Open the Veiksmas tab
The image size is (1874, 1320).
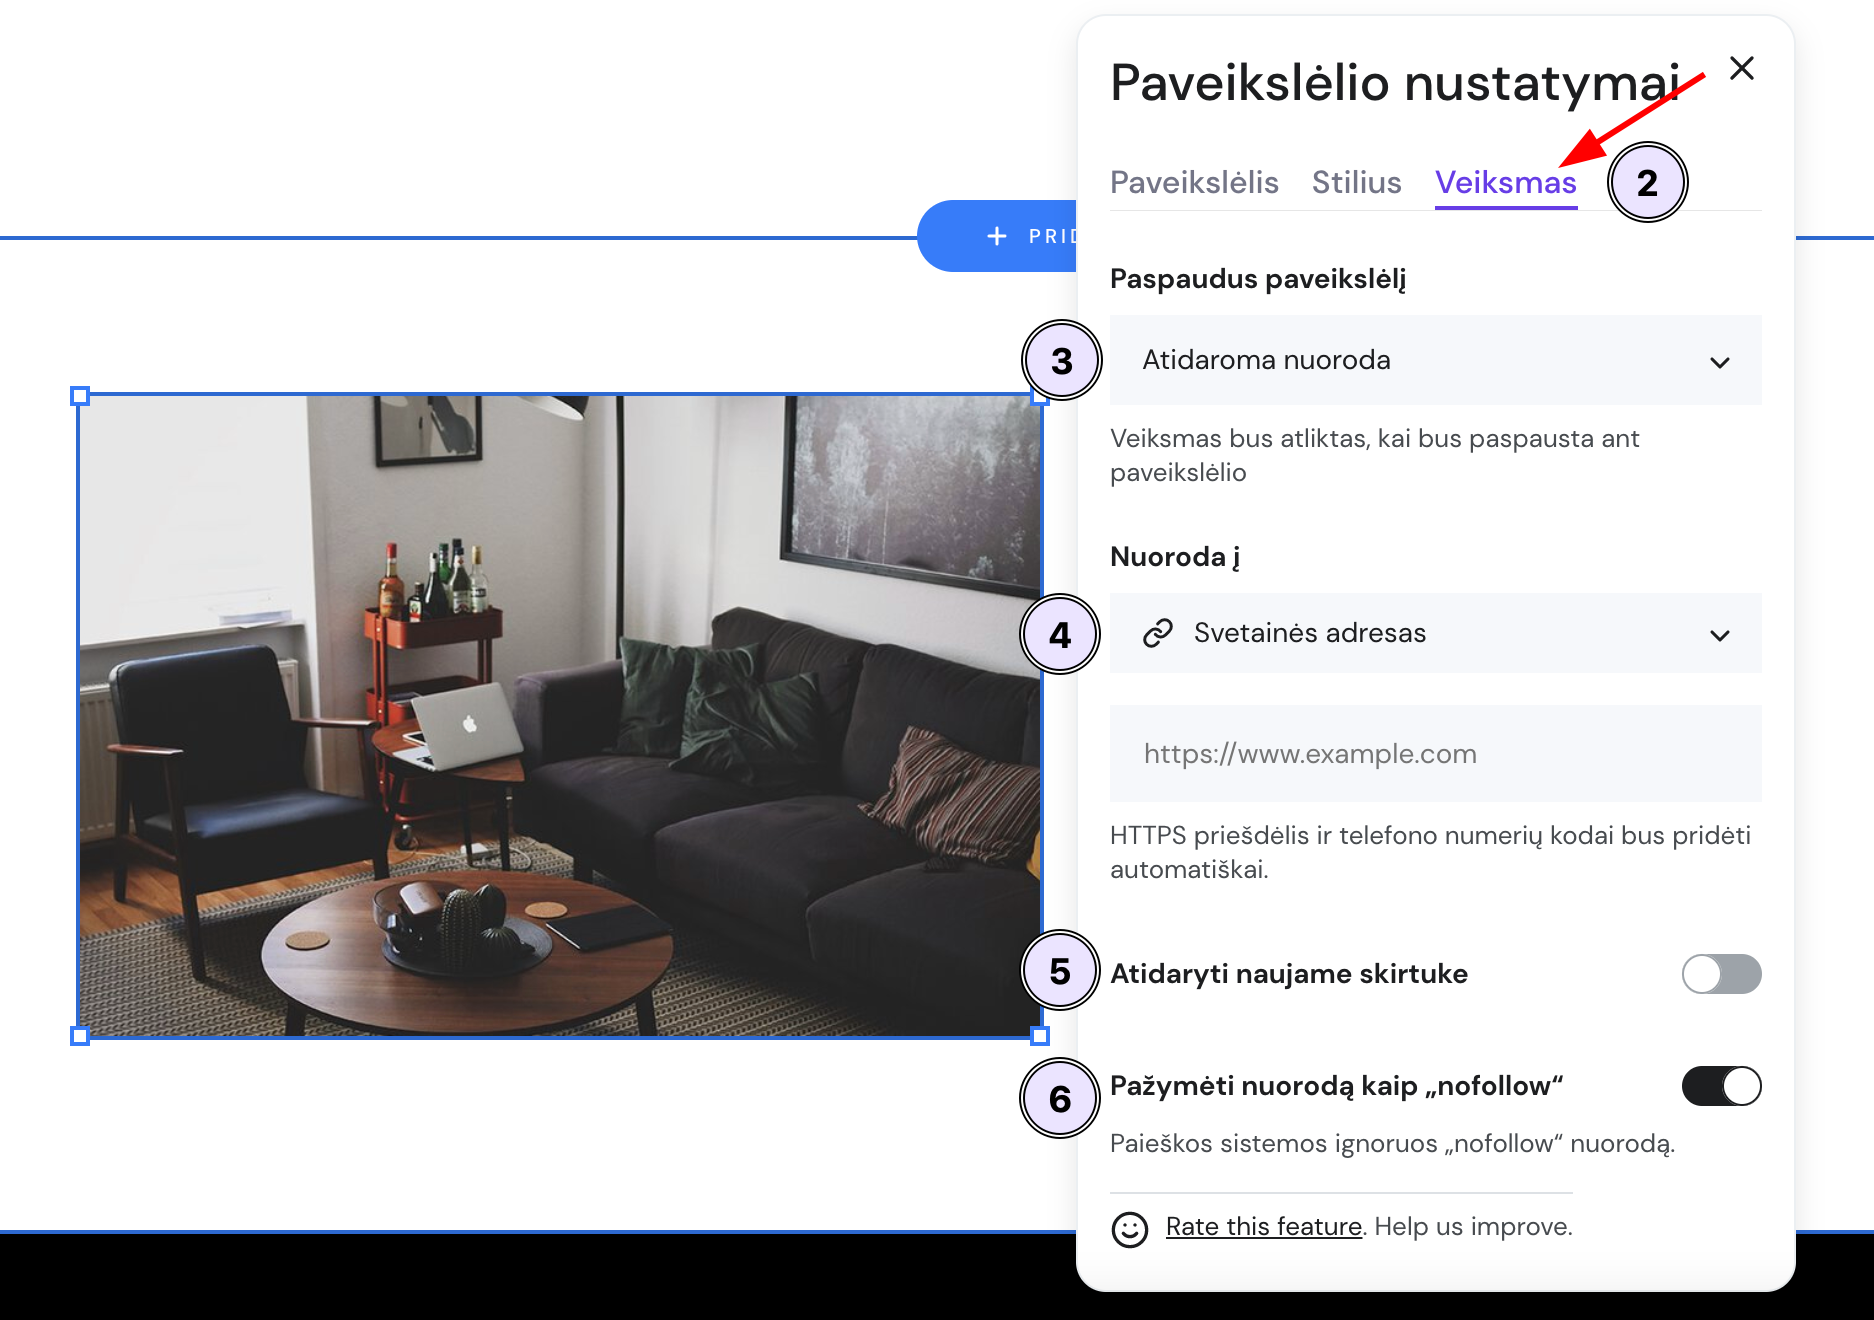(x=1505, y=182)
